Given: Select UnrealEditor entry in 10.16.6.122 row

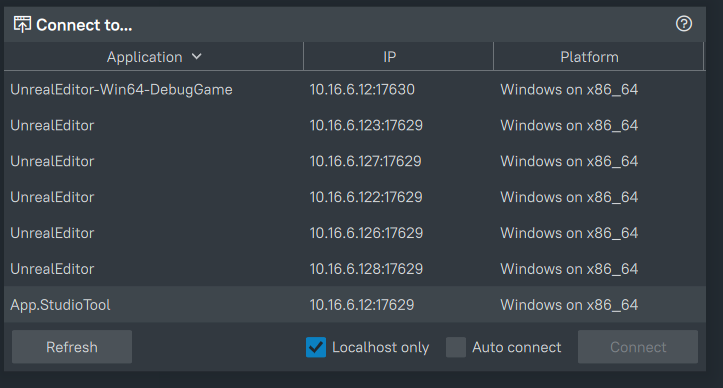Looking at the screenshot, I should 52,197.
